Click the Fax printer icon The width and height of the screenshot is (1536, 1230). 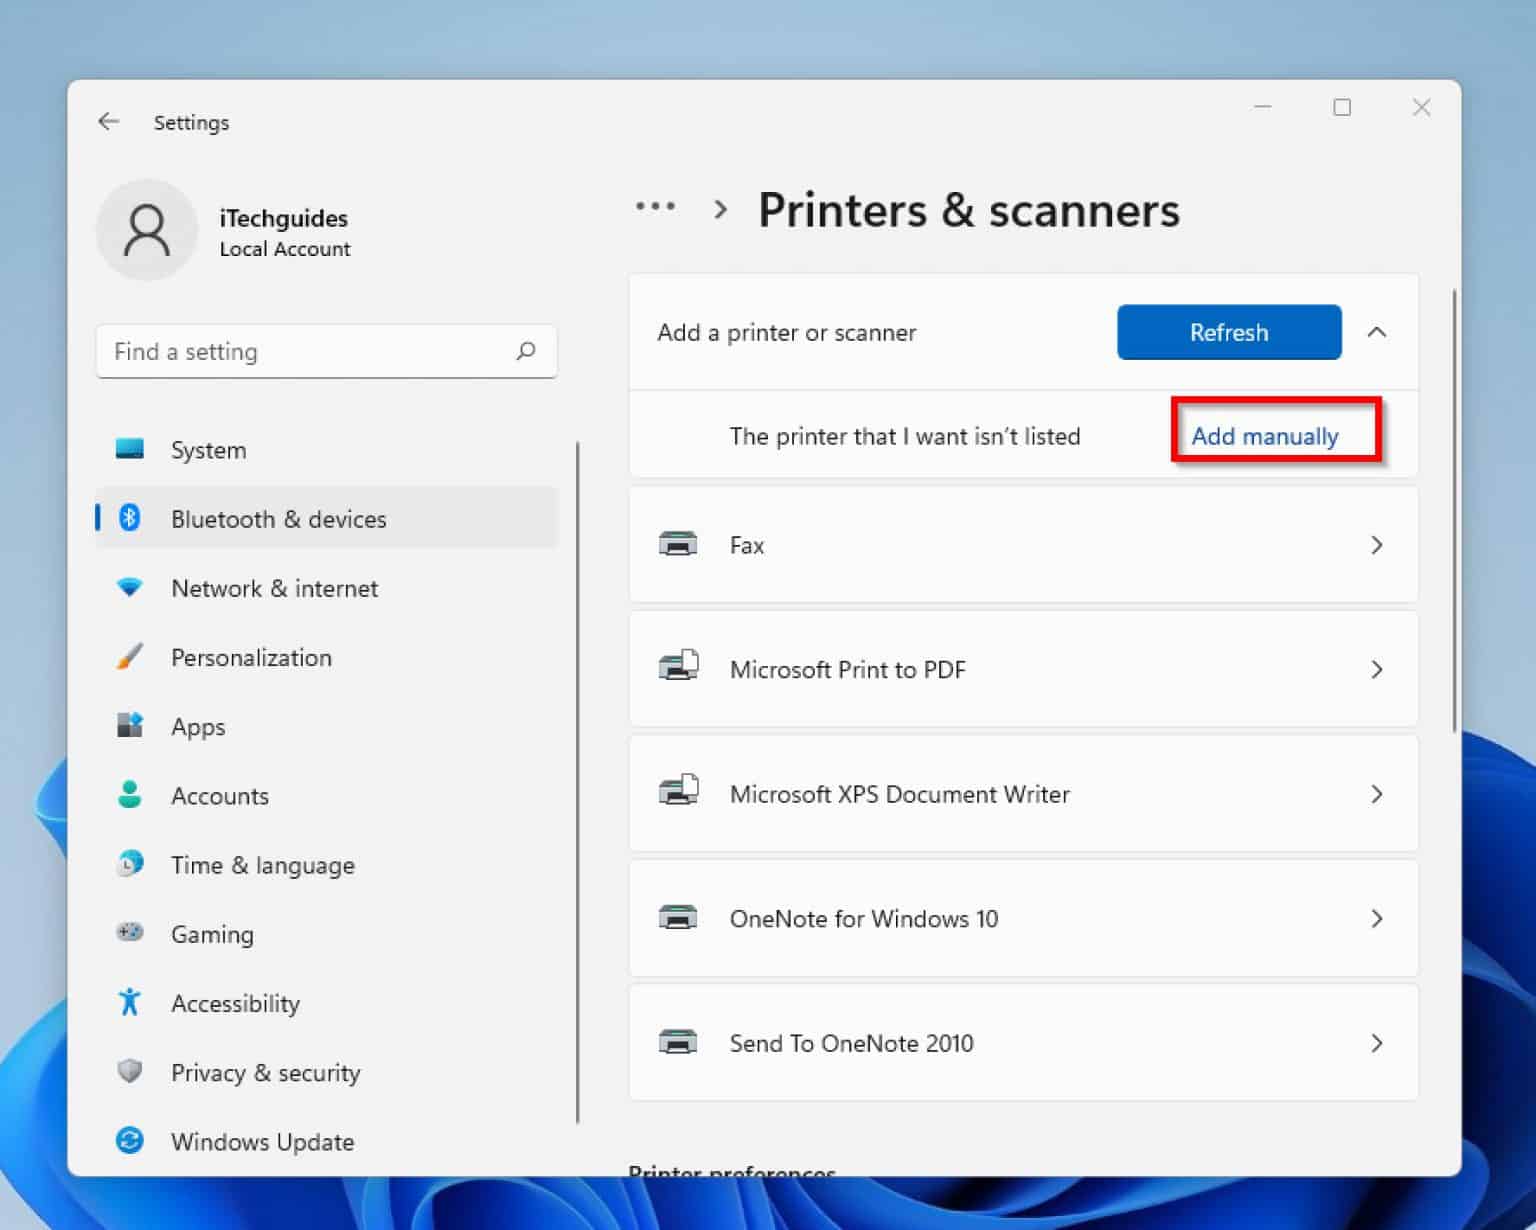tap(680, 544)
